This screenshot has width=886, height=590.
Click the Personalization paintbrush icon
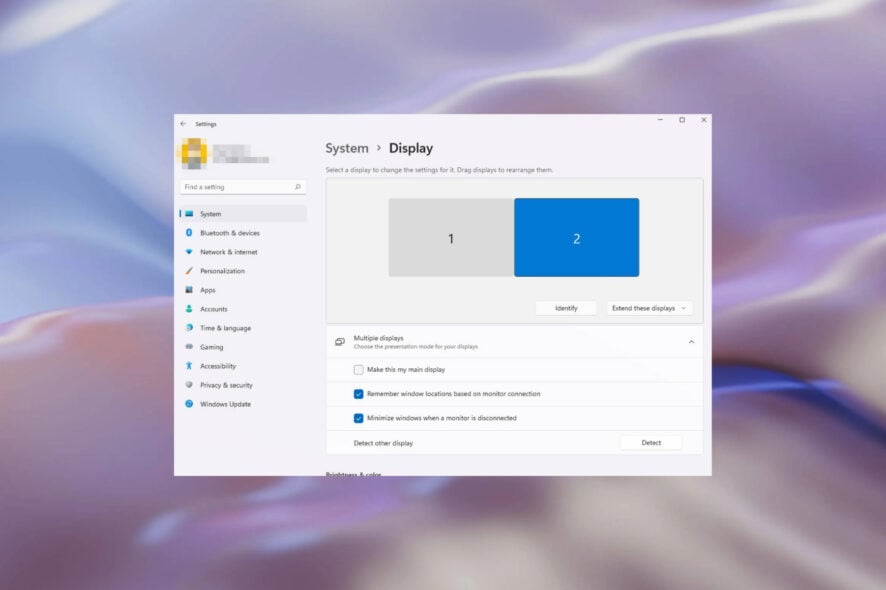[189, 271]
